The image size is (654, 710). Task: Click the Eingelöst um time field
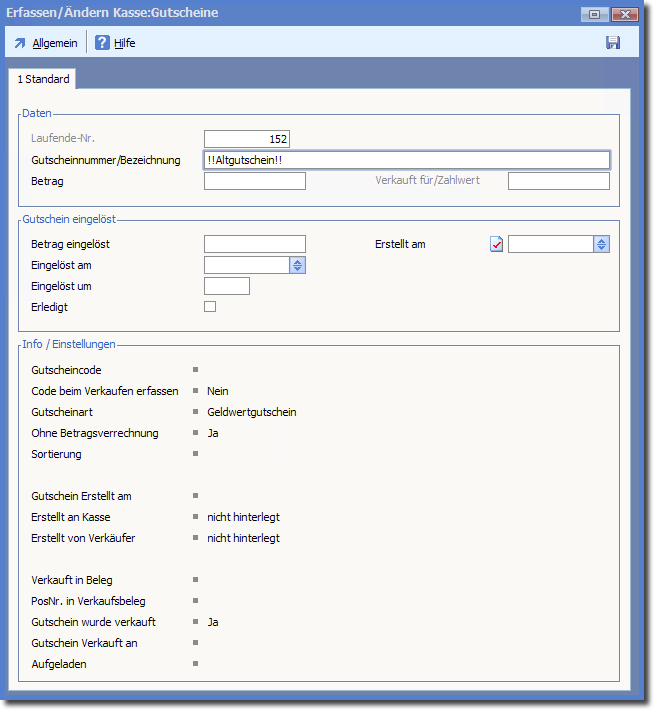(226, 286)
